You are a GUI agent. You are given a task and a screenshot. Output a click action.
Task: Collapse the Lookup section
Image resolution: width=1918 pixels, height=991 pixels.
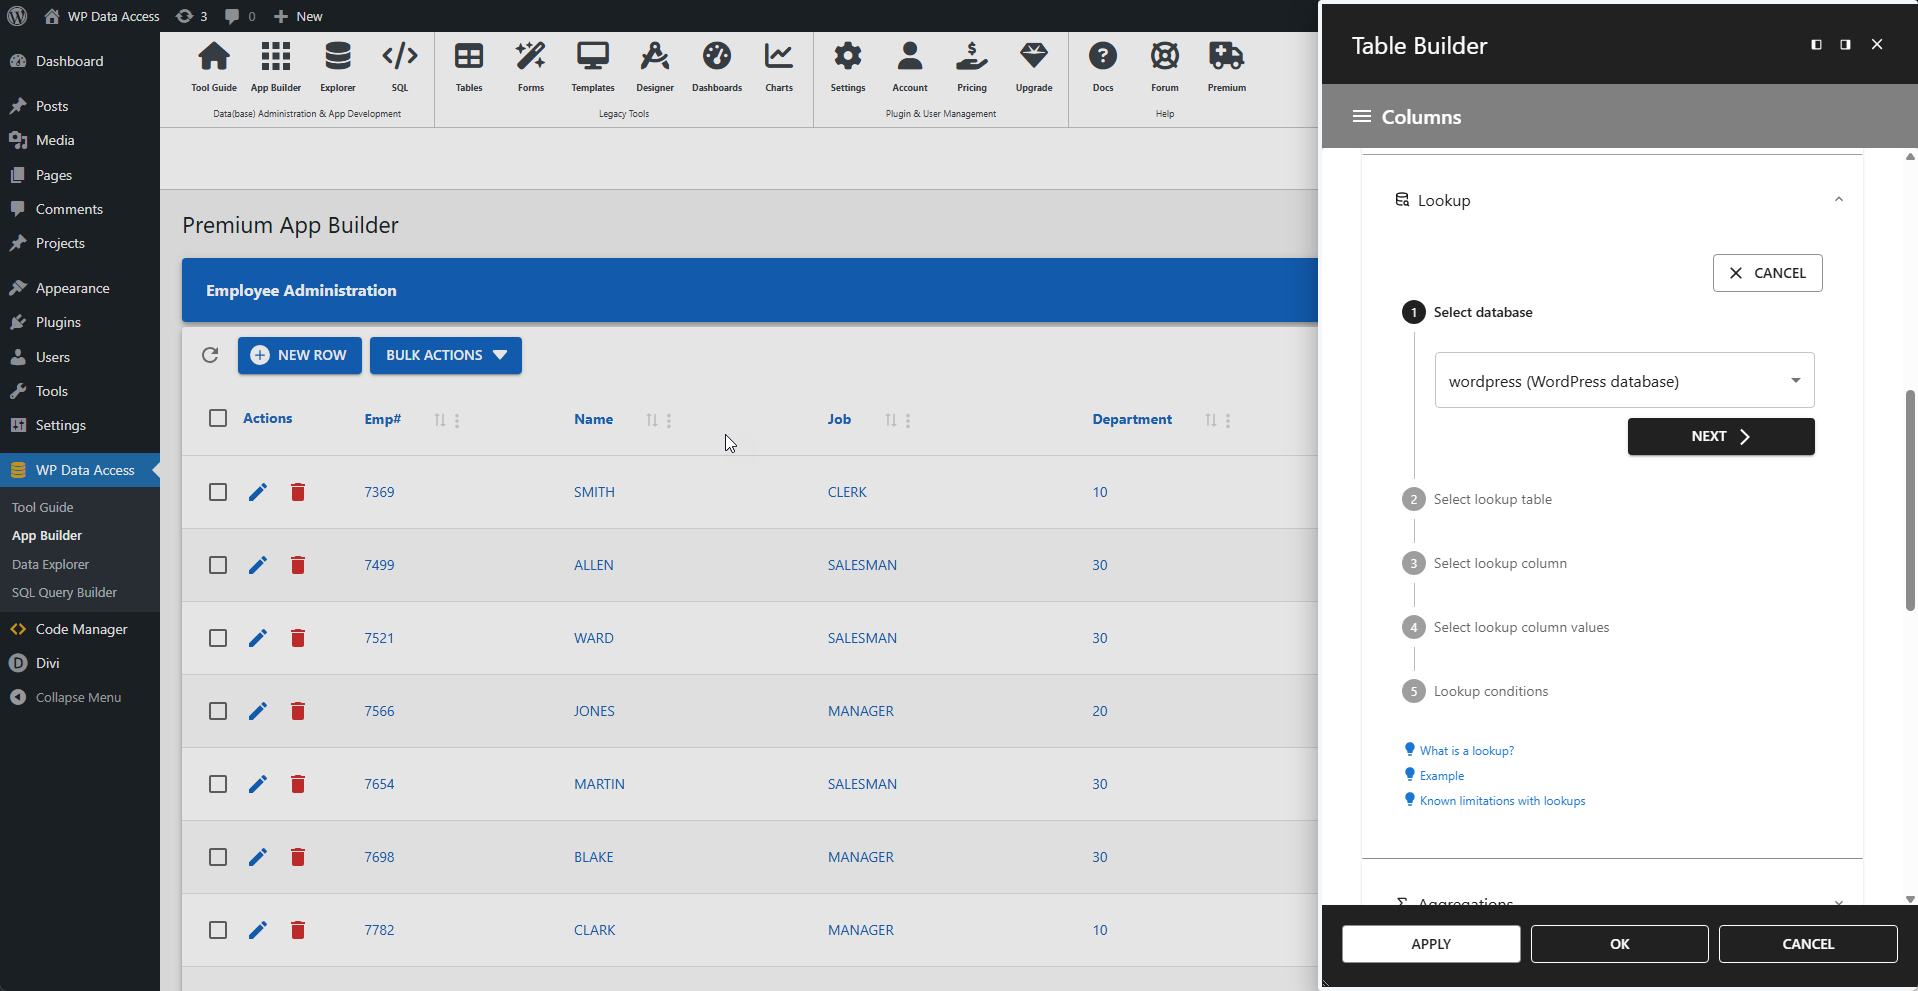pos(1838,199)
